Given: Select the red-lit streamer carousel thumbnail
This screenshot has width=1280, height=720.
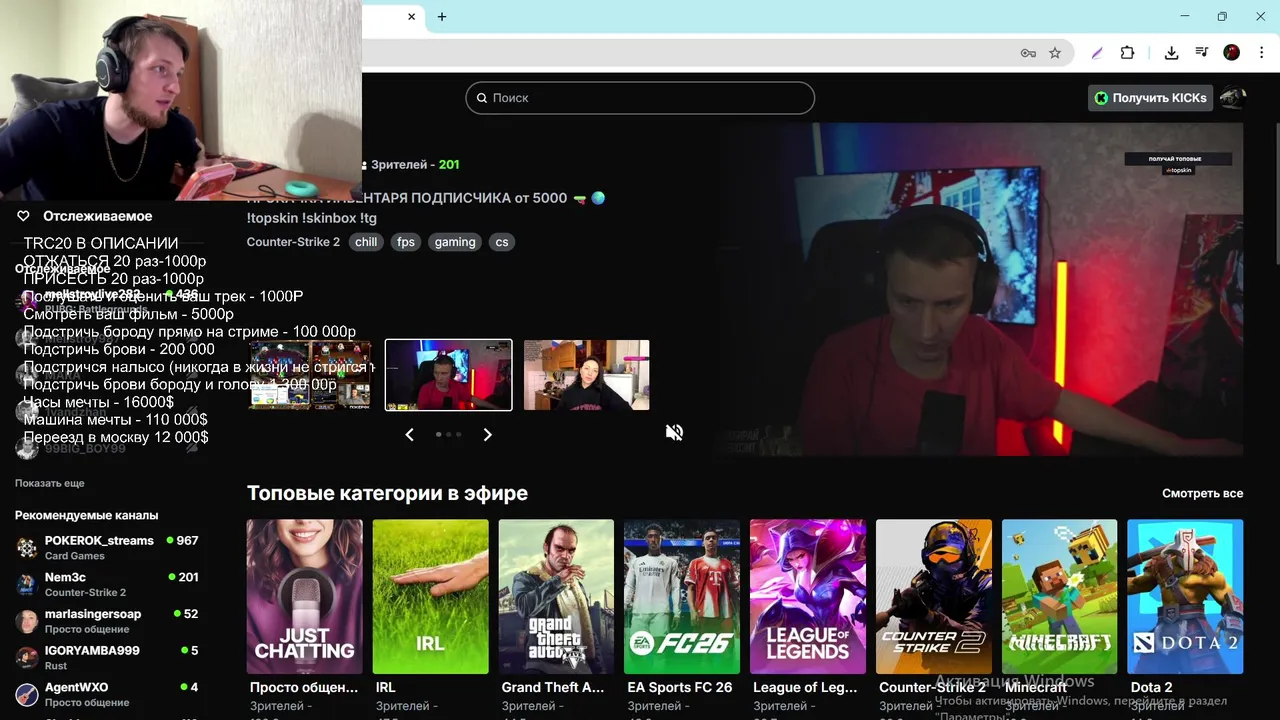Looking at the screenshot, I should (449, 375).
